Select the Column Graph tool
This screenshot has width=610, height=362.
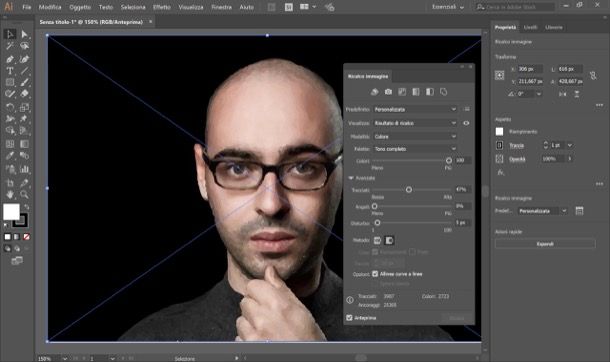pos(24,169)
